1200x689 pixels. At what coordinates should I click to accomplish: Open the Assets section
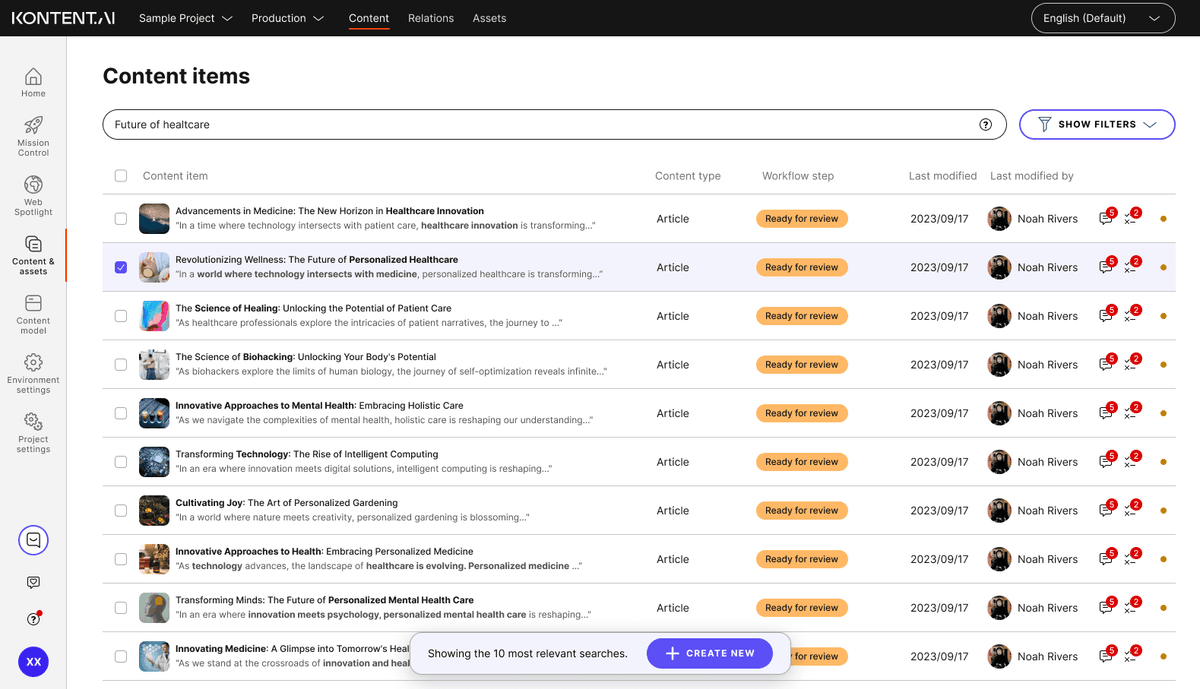(489, 18)
